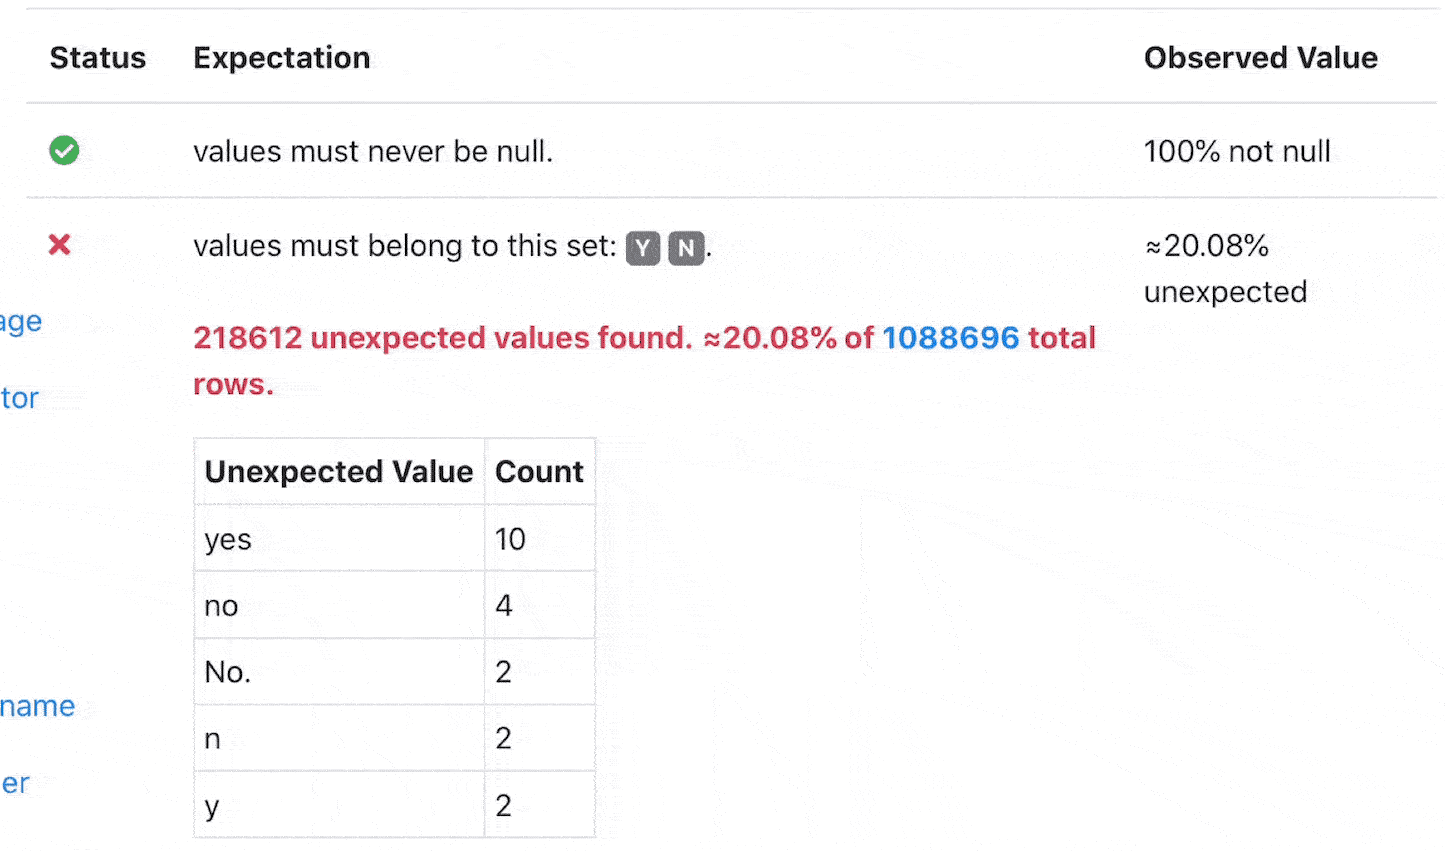Click the red failure X icon
This screenshot has height=851, width=1445.
pyautogui.click(x=60, y=244)
